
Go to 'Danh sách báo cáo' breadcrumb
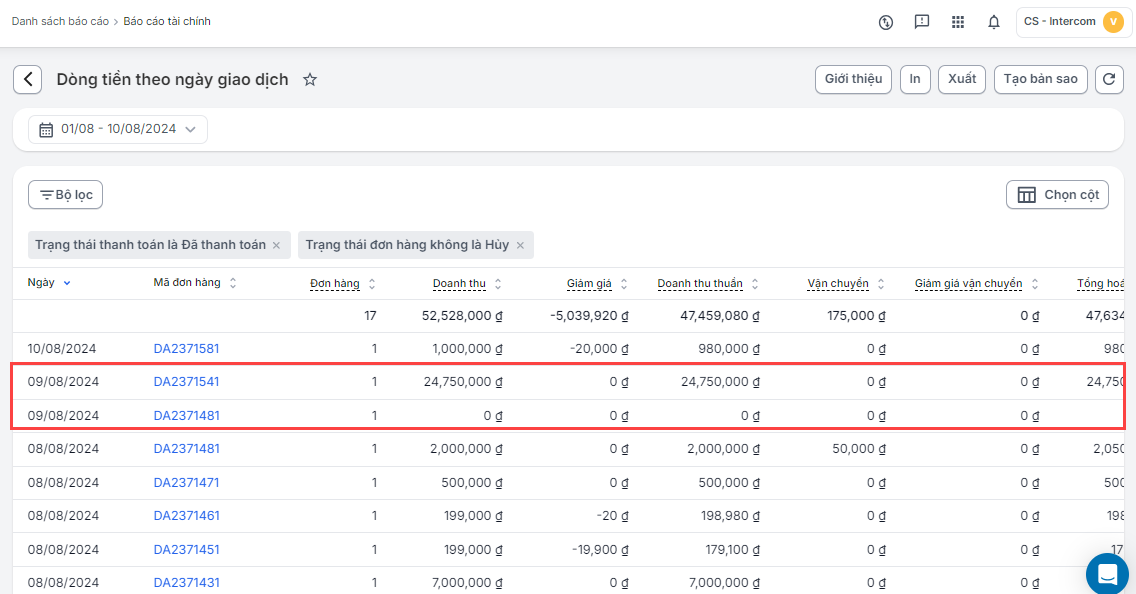(60, 21)
